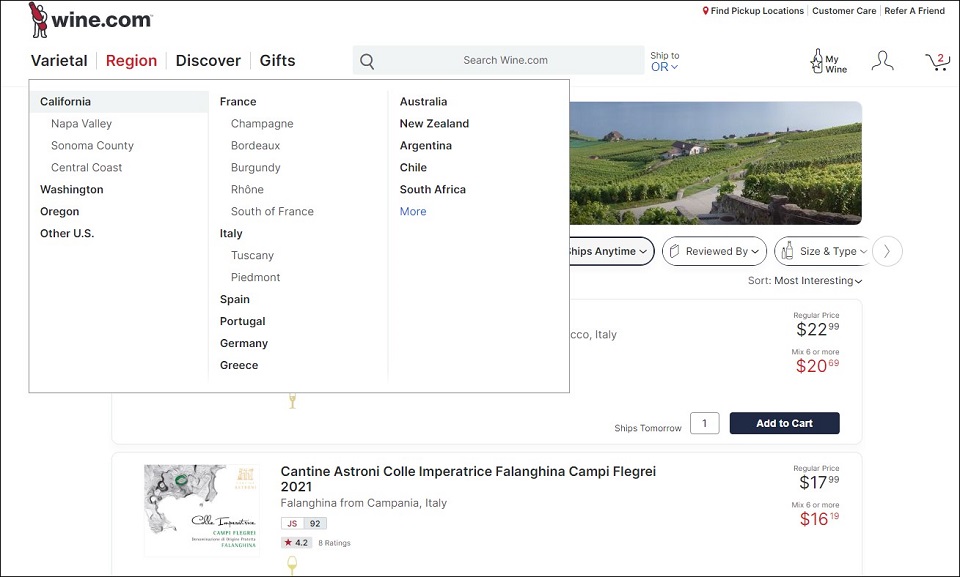Click the 8 Ratings link
This screenshot has height=577, width=960.
click(334, 543)
